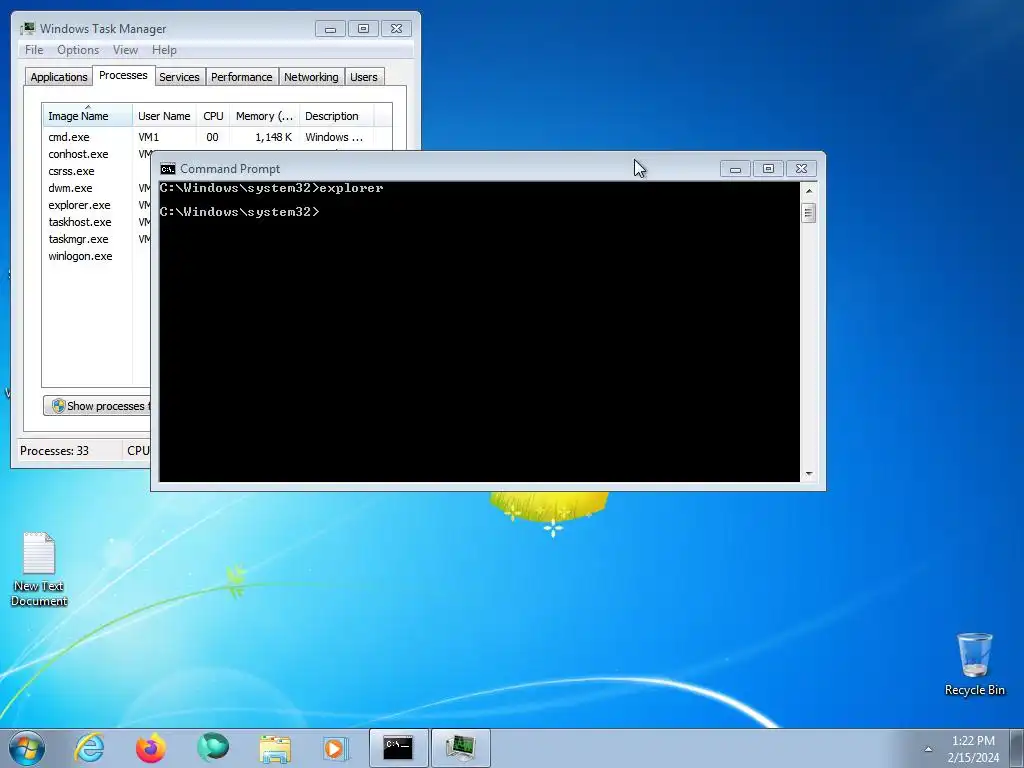Select the cmd.exe process row

click(217, 137)
